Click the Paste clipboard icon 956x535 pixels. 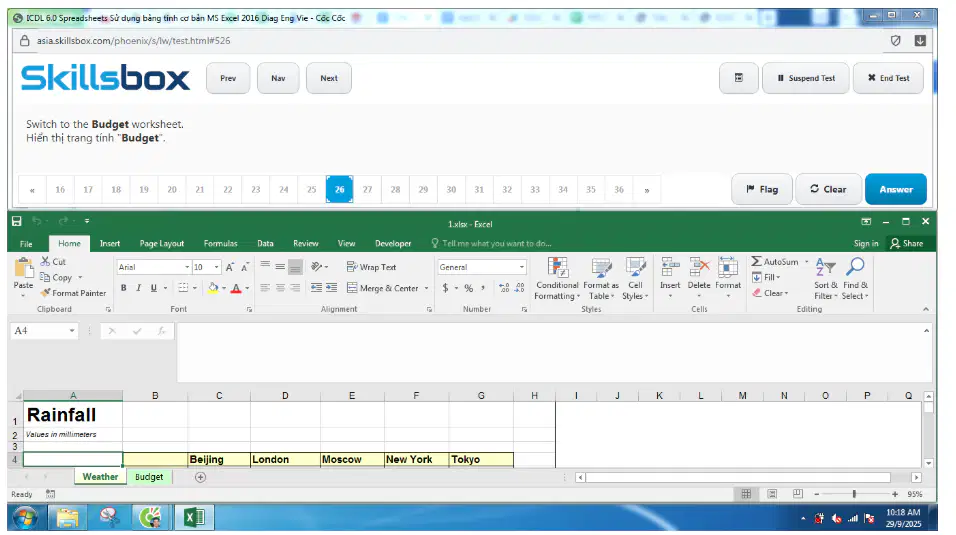[x=24, y=269]
